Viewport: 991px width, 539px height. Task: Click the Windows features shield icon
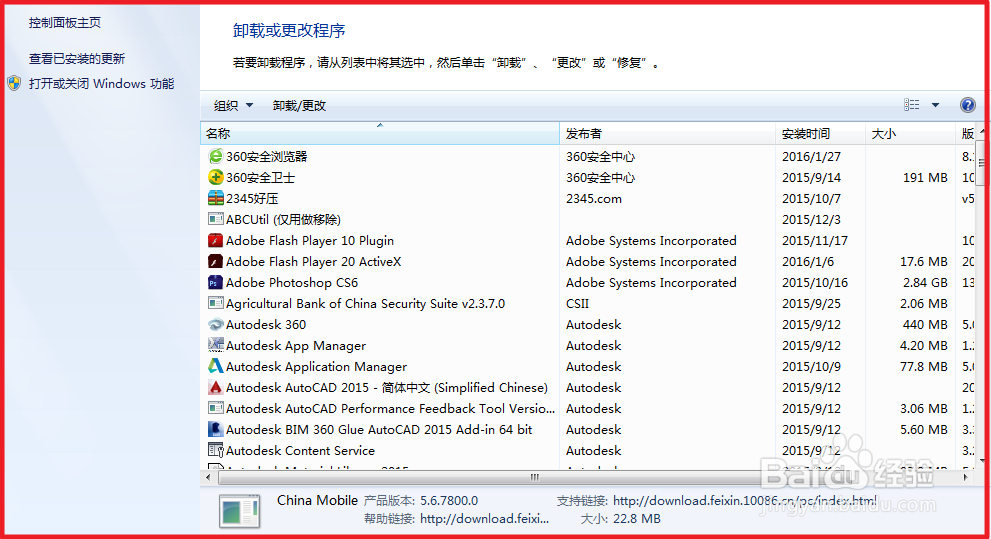[x=14, y=83]
